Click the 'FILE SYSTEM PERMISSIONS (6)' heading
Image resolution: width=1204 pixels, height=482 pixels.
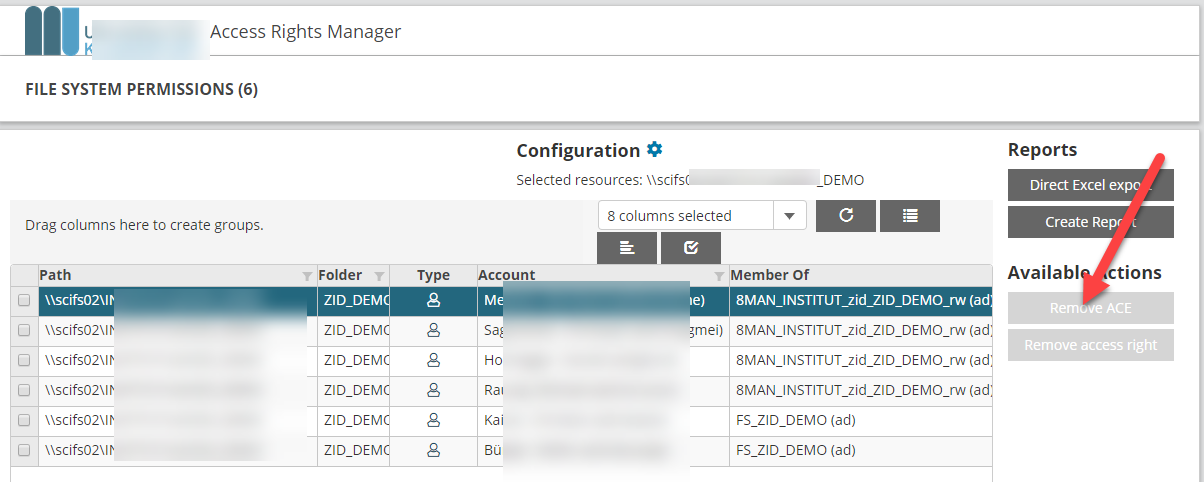(x=141, y=89)
